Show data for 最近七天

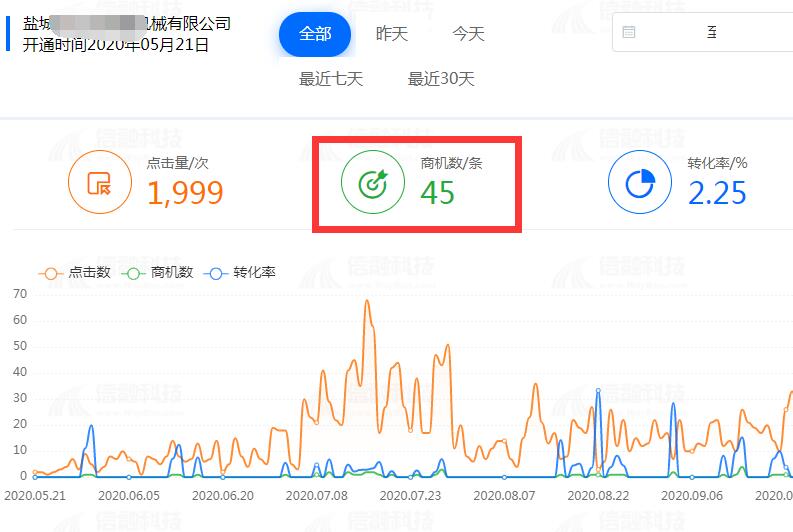coord(331,79)
